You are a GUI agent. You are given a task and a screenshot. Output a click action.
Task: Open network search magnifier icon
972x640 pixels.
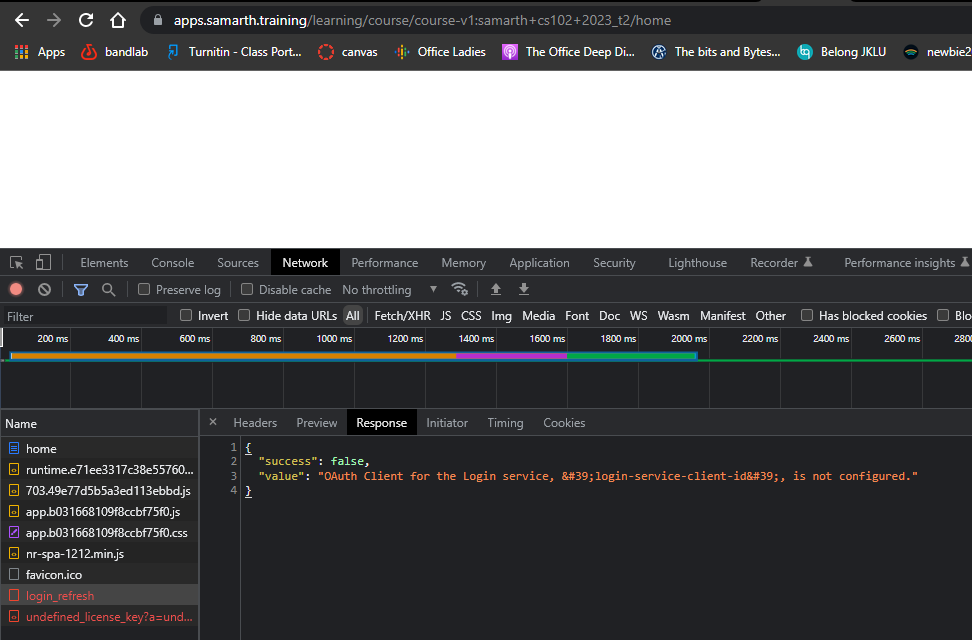[108, 290]
